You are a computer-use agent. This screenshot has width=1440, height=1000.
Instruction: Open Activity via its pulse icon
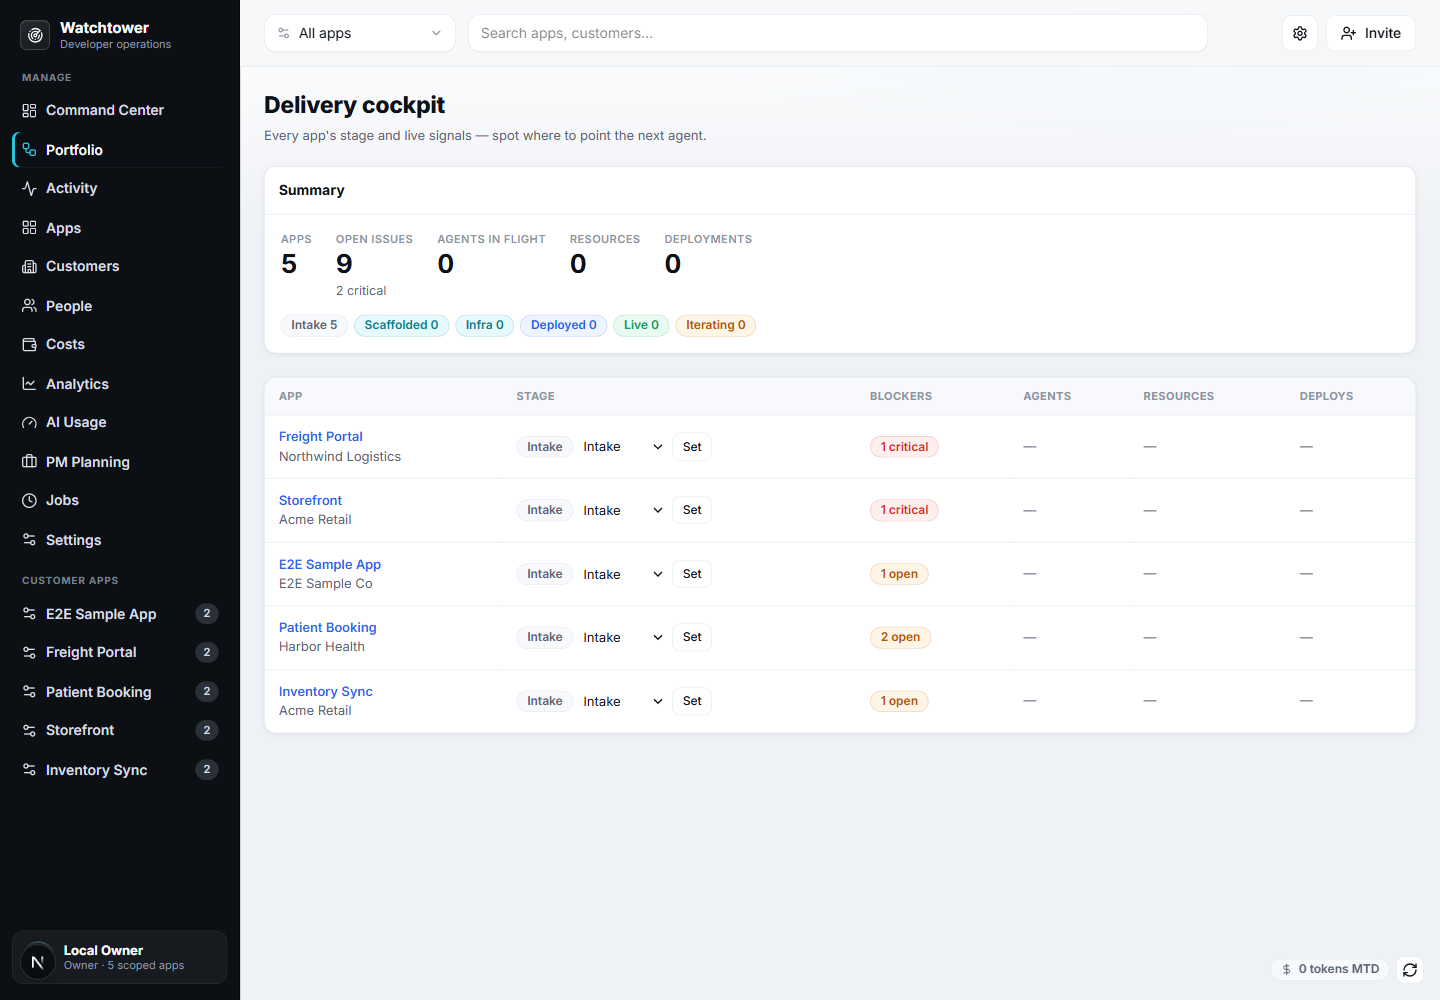pos(29,188)
